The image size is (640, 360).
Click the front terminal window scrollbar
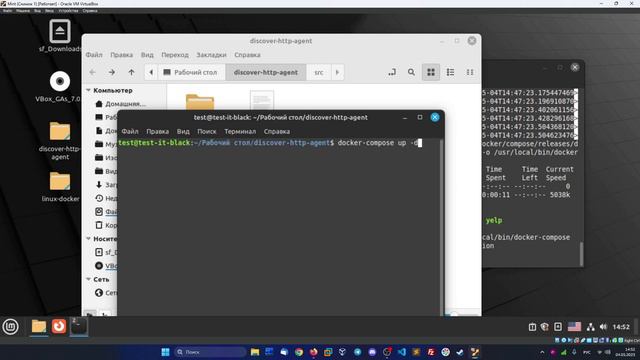(441, 227)
